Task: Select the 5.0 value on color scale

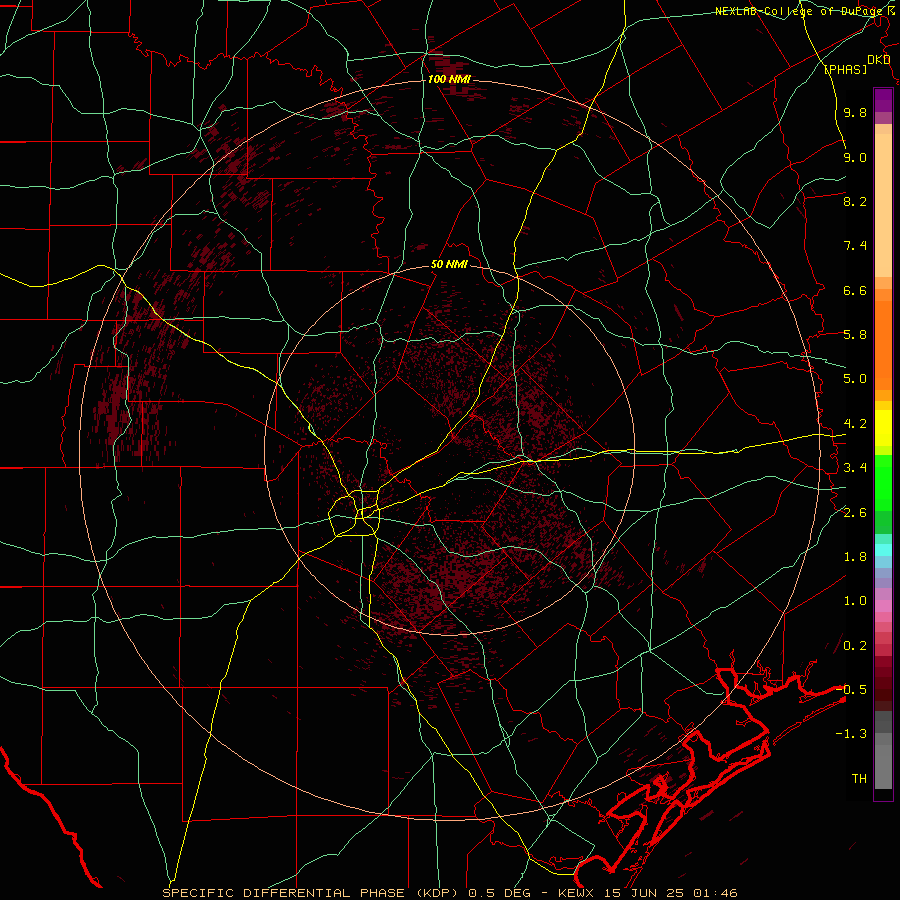Action: tap(855, 379)
